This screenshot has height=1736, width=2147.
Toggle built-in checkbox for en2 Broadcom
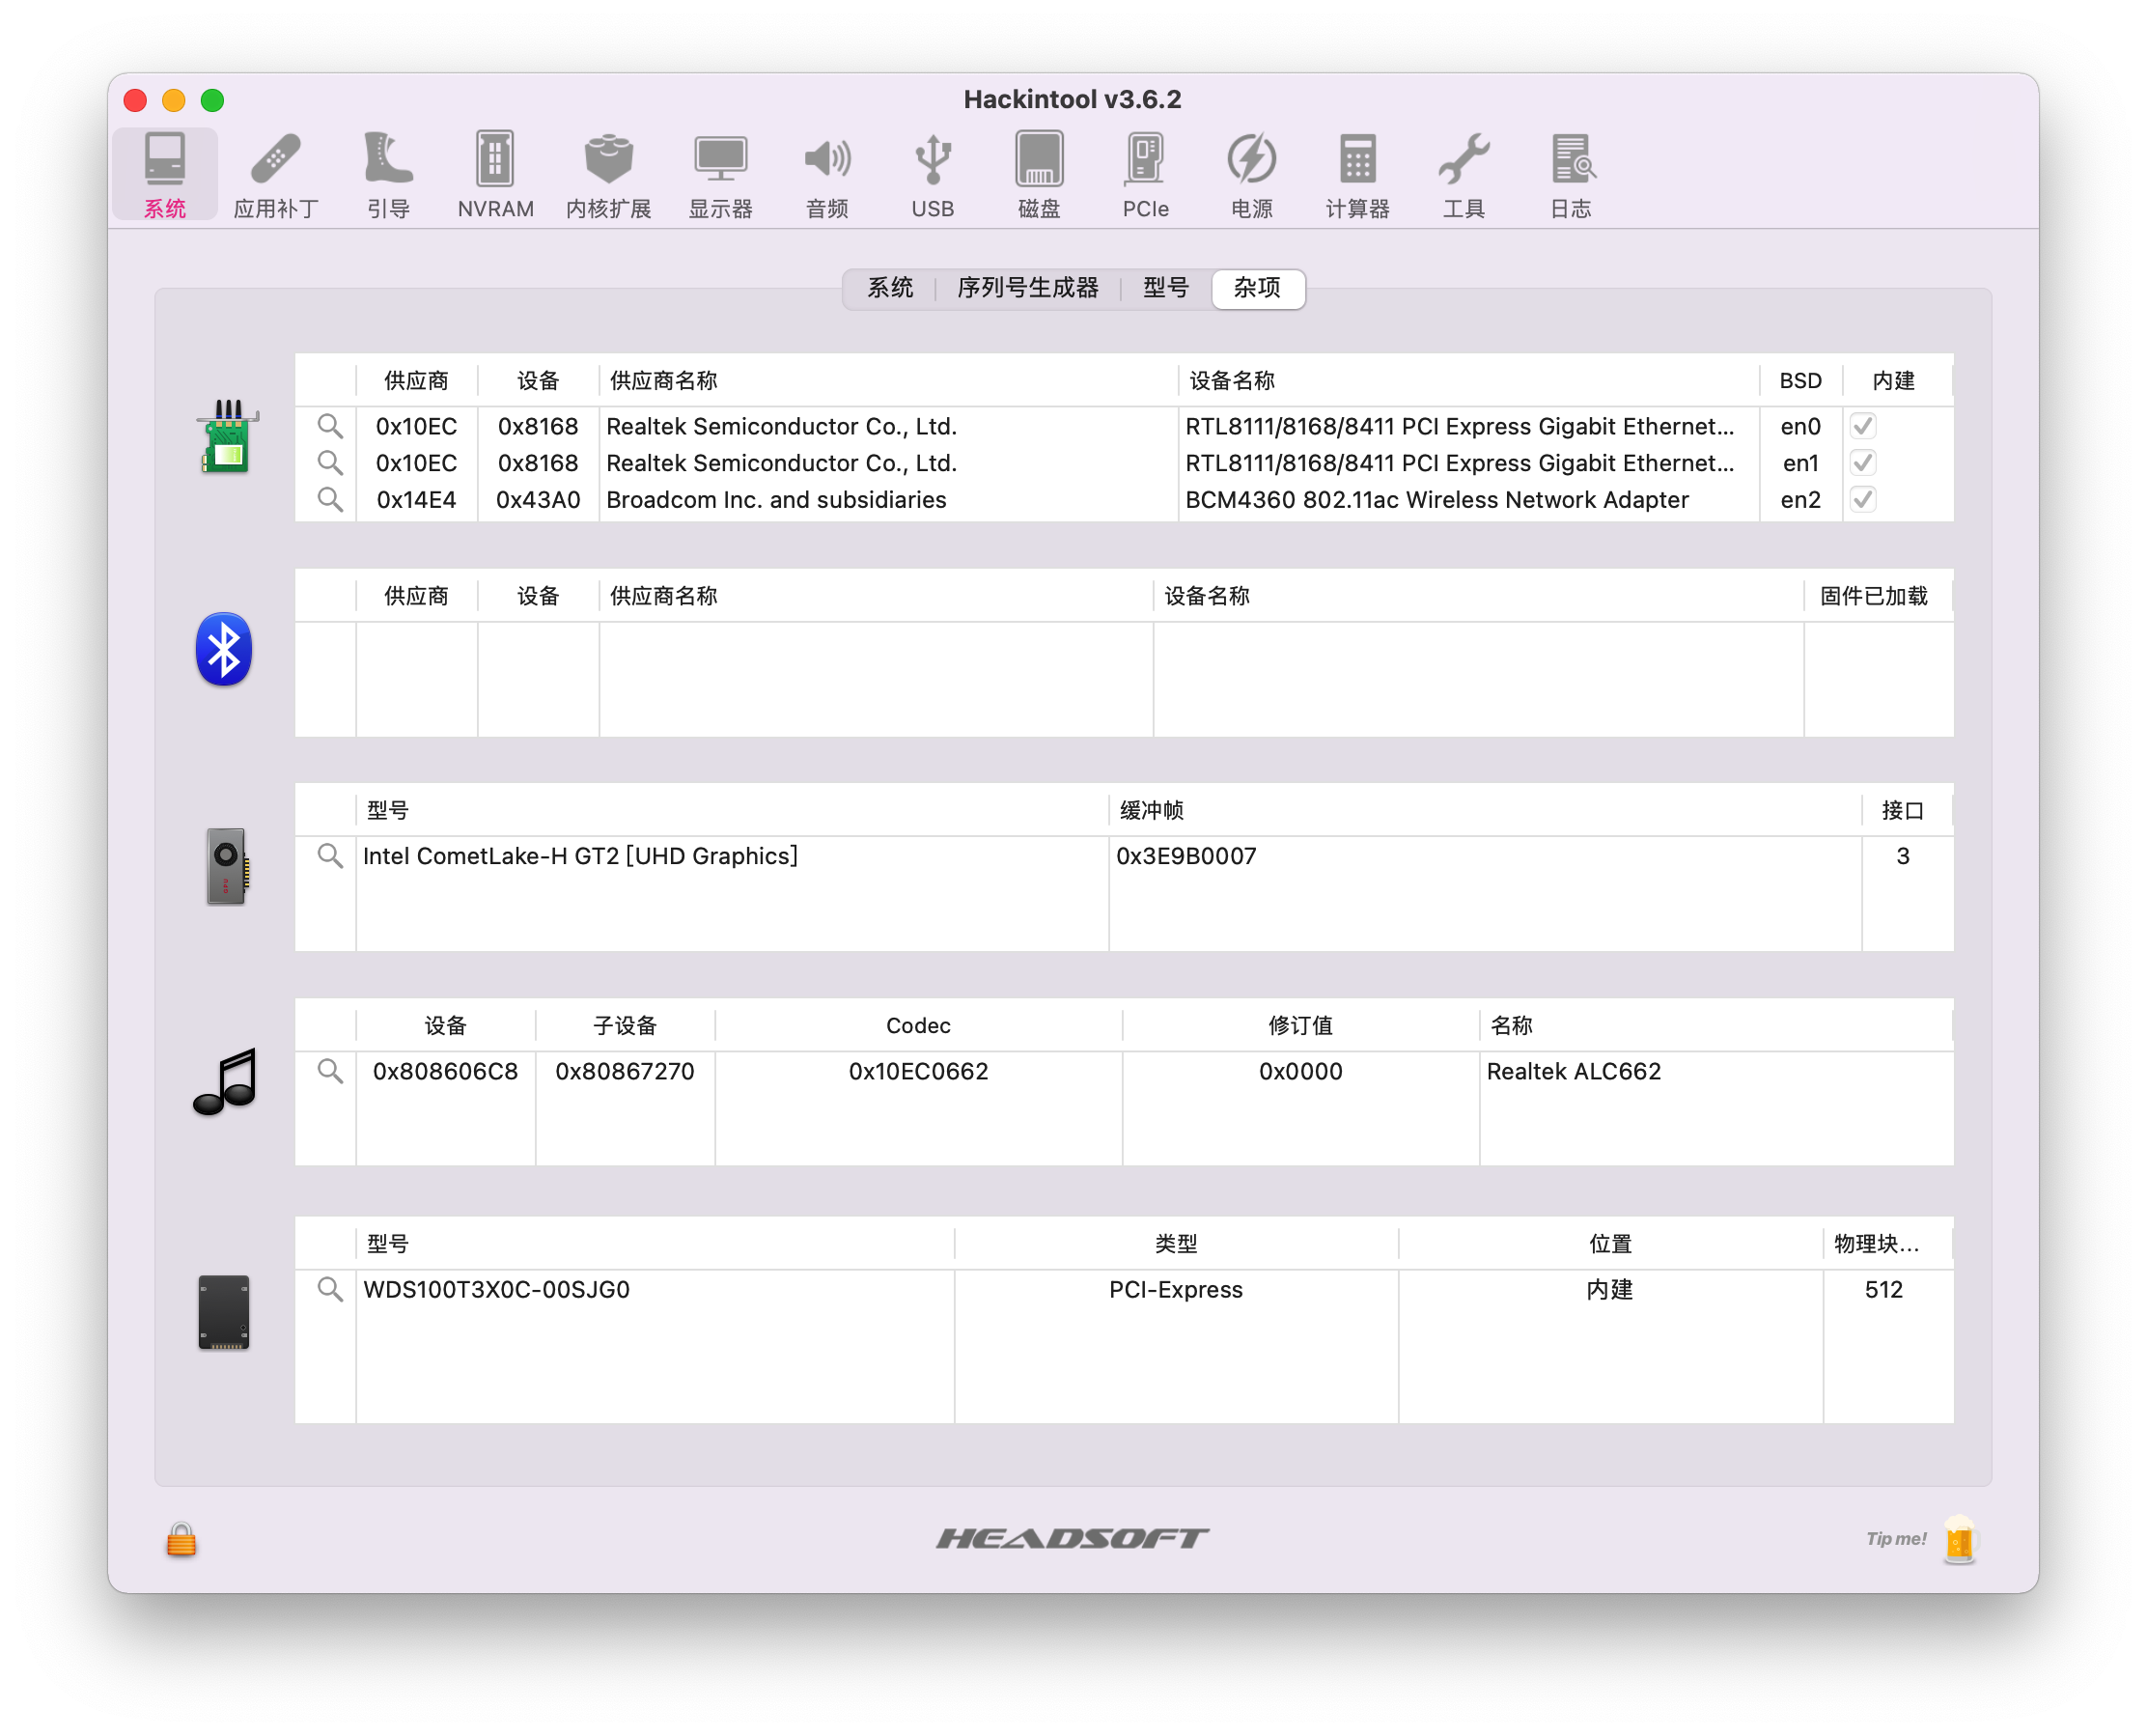coord(1862,499)
